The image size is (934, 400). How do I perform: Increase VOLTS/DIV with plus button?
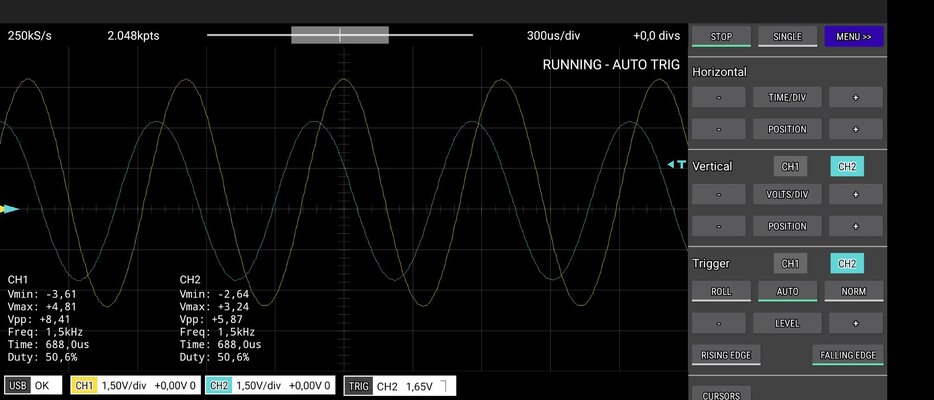click(x=855, y=194)
